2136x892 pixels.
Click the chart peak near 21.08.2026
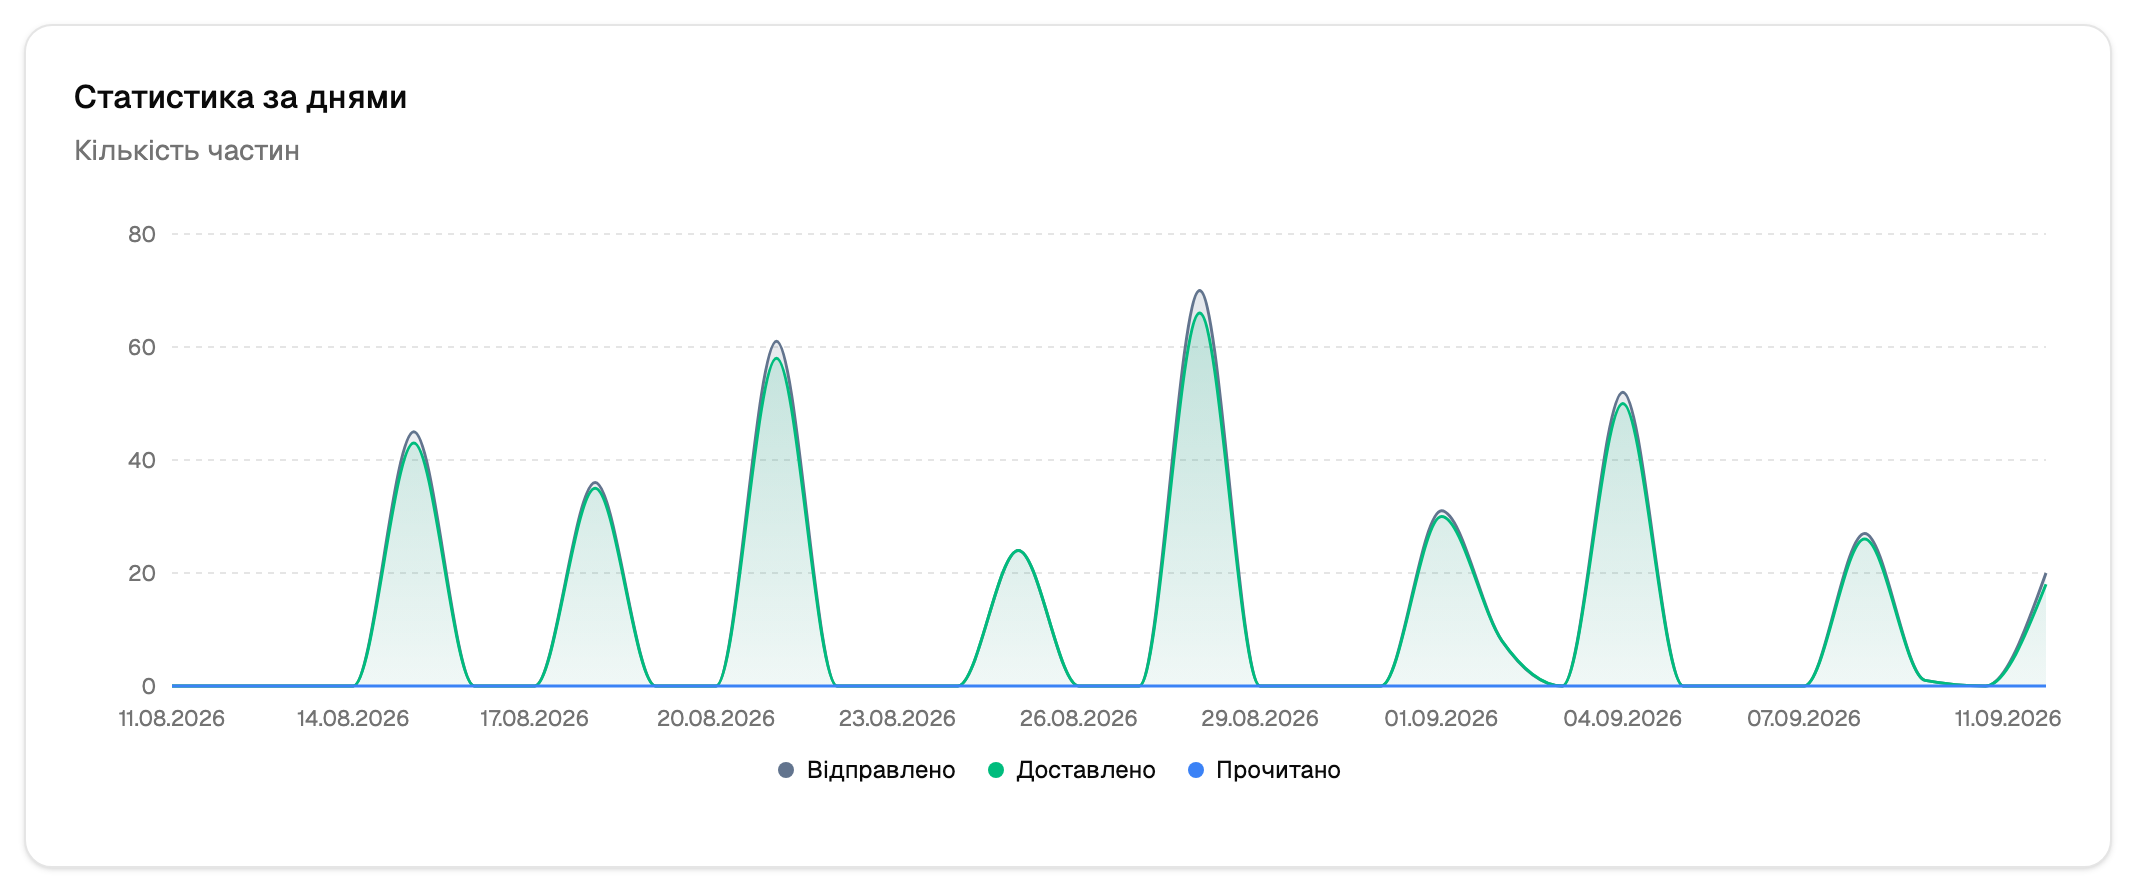pyautogui.click(x=776, y=342)
